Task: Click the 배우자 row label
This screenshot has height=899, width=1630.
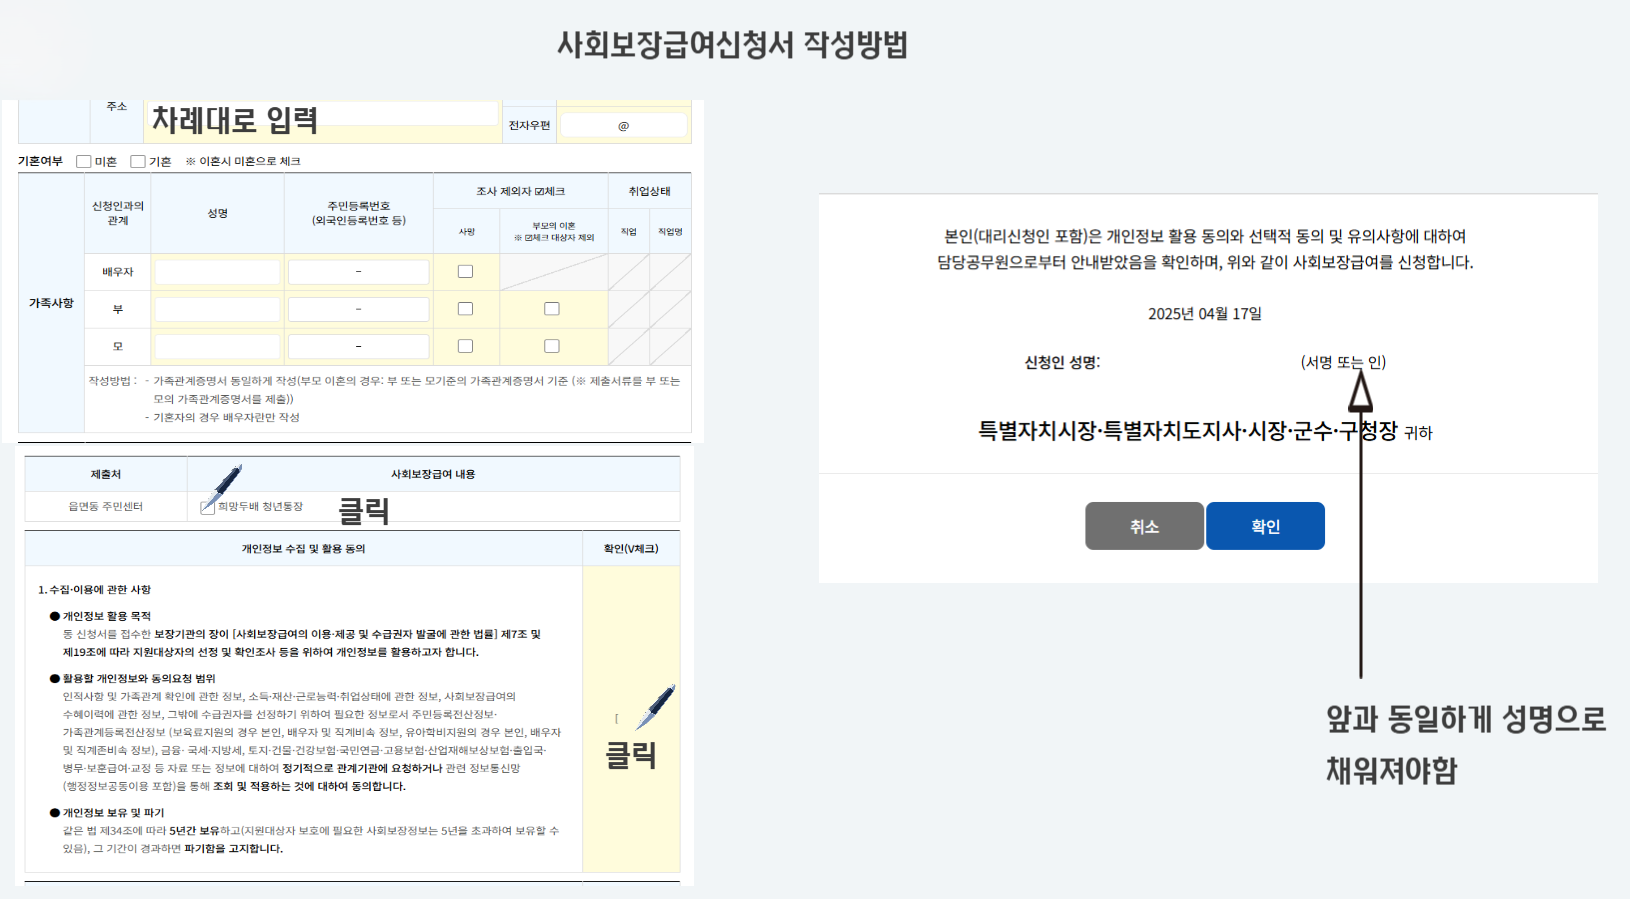Action: click(x=117, y=272)
